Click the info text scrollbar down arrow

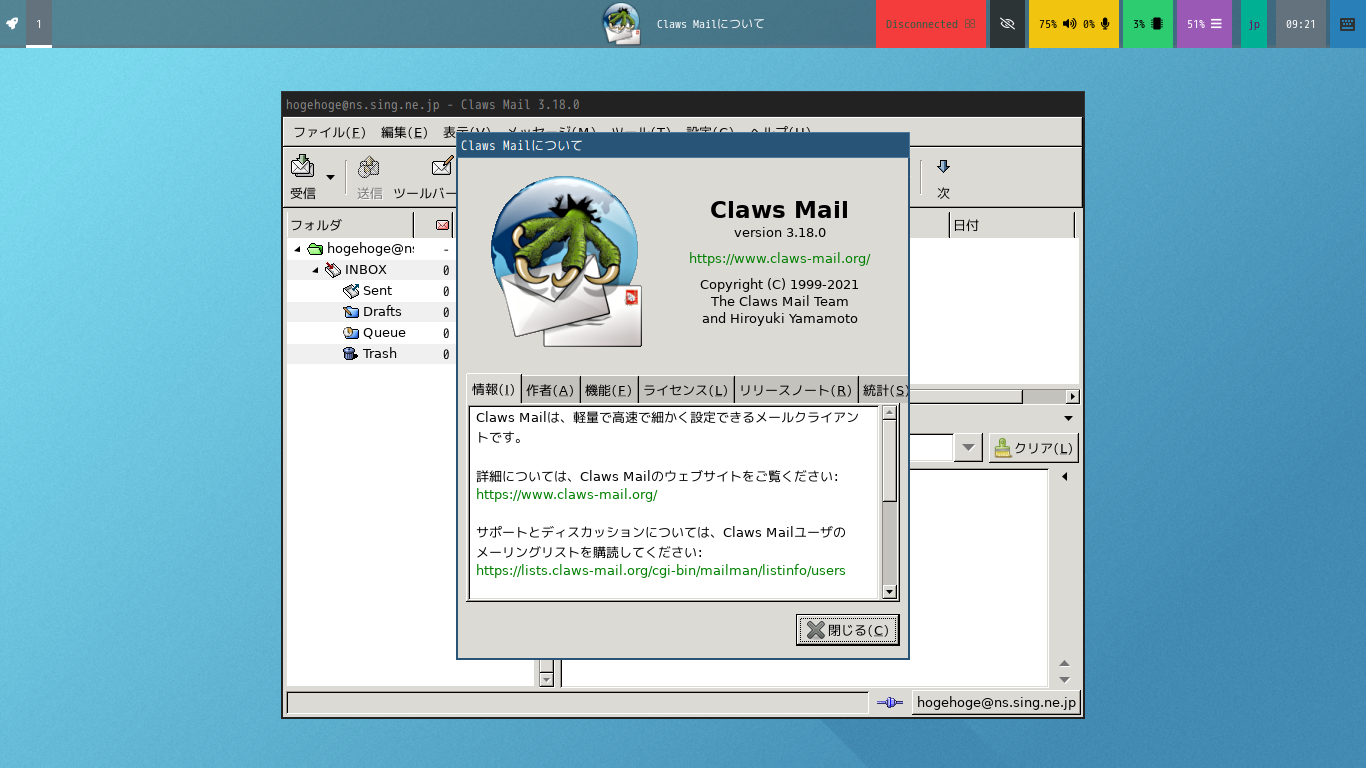coord(890,592)
